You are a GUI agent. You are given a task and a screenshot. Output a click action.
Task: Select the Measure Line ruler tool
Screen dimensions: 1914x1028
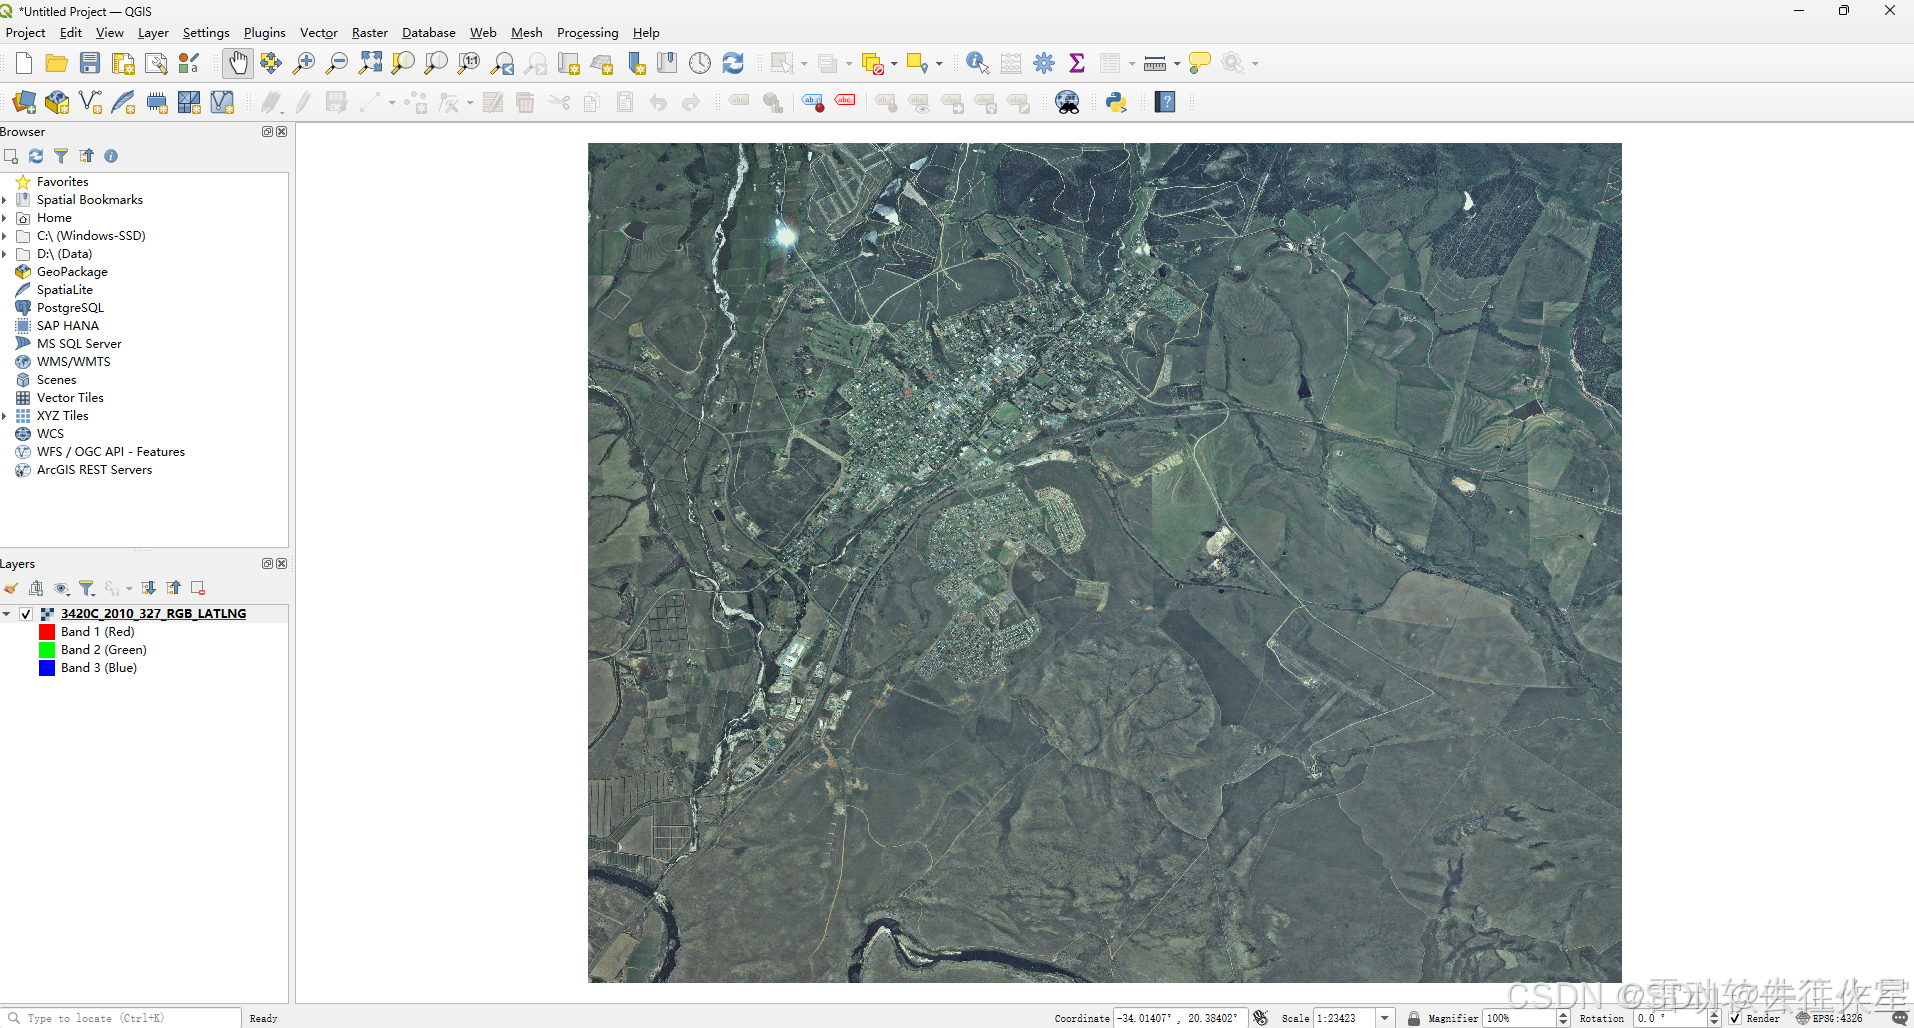click(x=1155, y=64)
